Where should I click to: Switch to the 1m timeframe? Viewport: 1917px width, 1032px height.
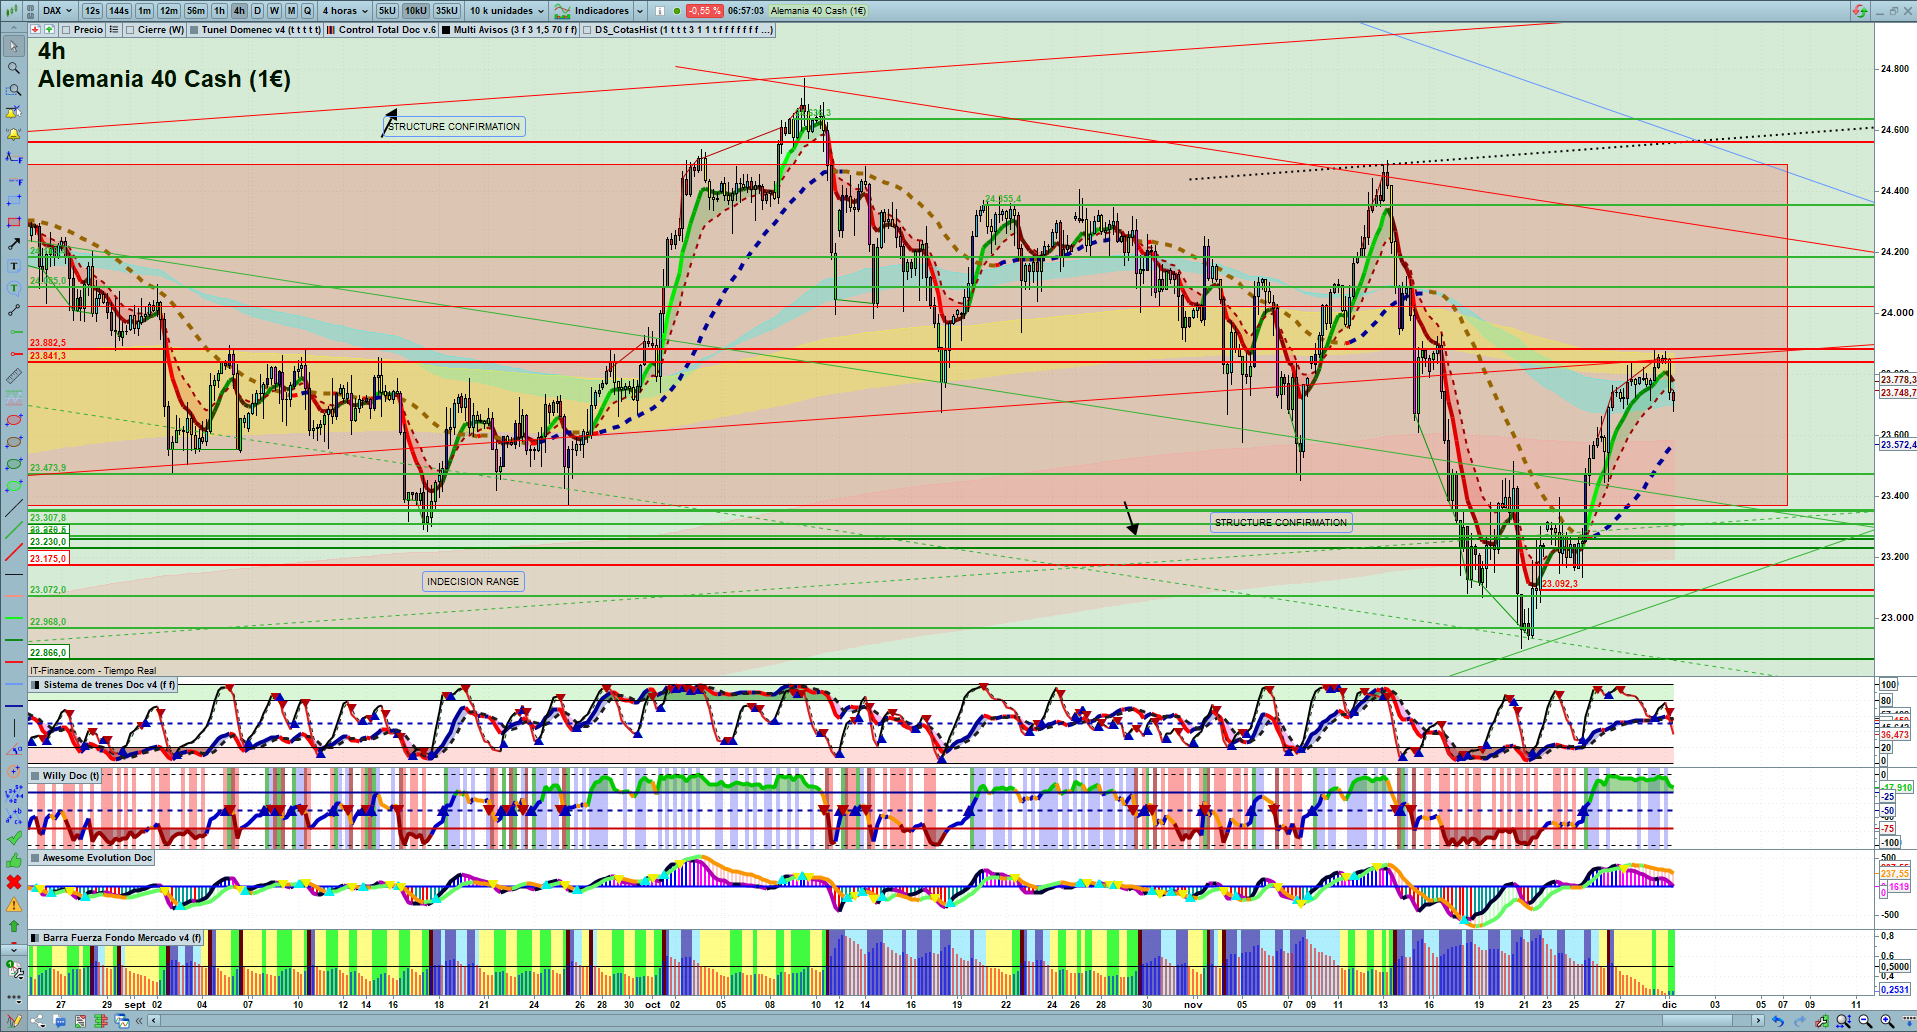pyautogui.click(x=145, y=11)
